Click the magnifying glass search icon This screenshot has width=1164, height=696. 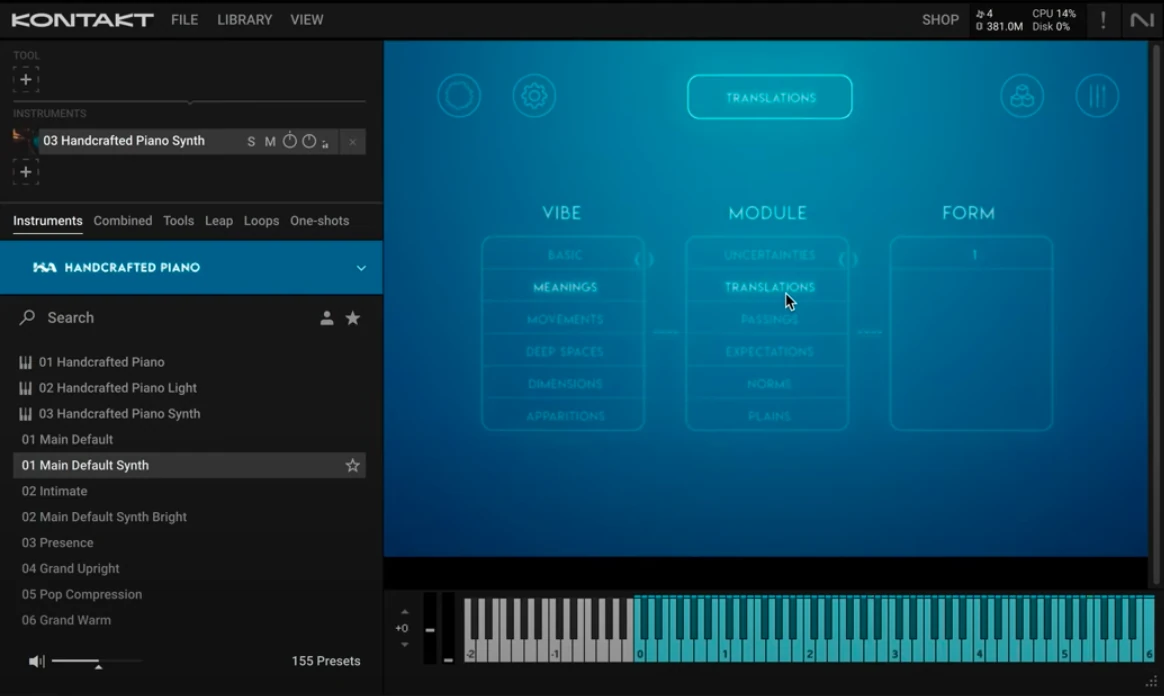coord(27,318)
